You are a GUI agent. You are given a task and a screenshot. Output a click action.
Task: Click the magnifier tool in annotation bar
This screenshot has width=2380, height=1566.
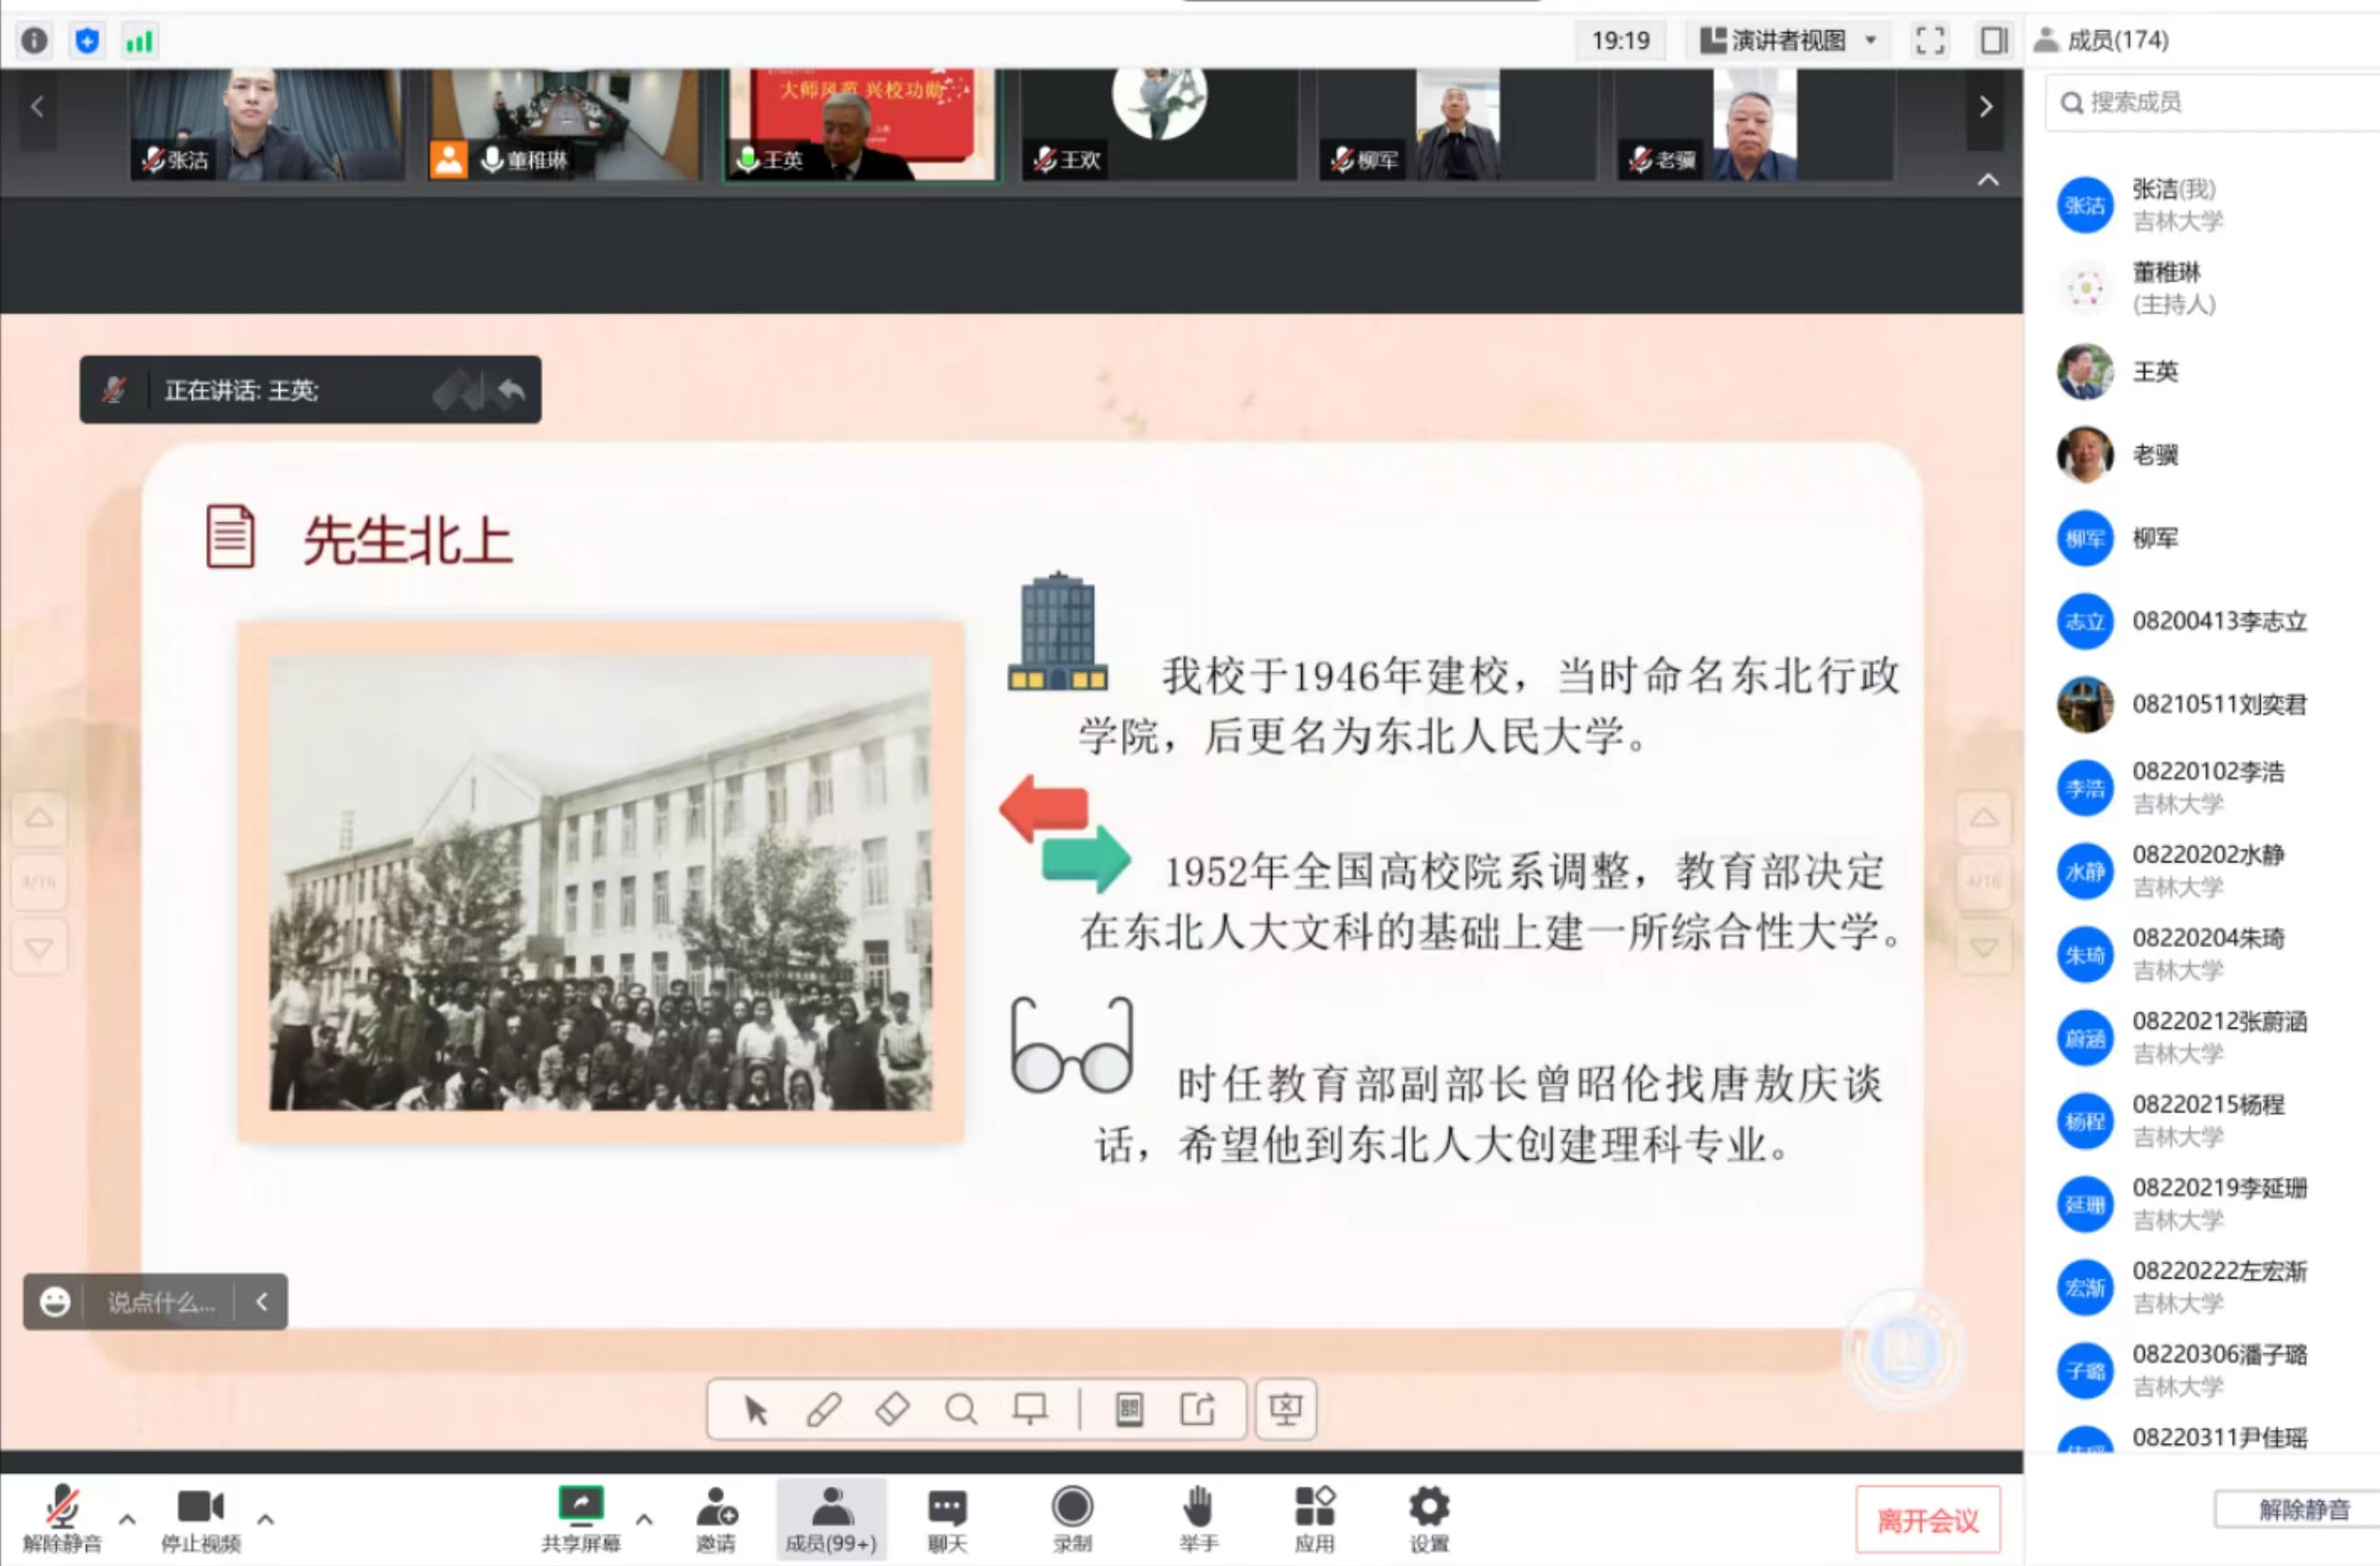click(961, 1409)
